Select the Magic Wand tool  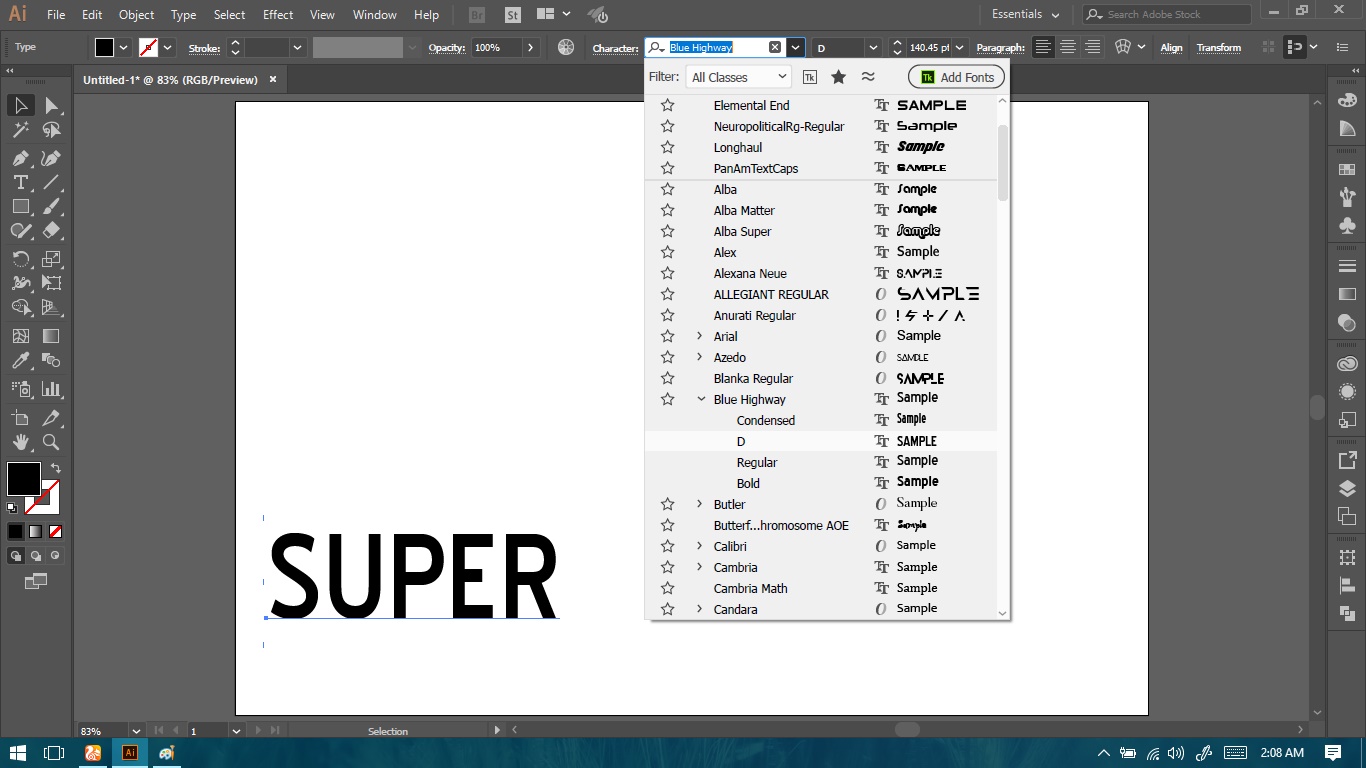click(20, 130)
